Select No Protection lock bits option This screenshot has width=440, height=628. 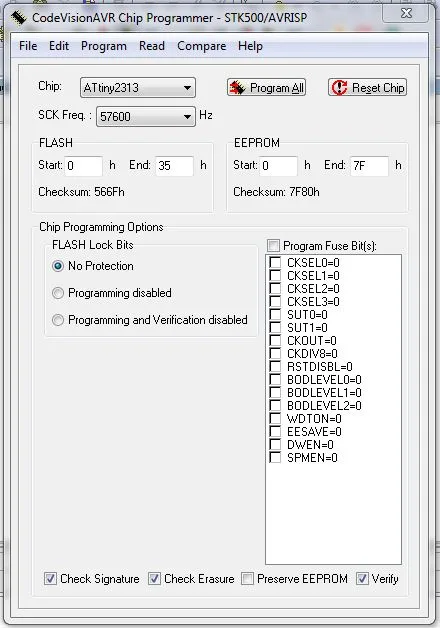click(x=58, y=266)
